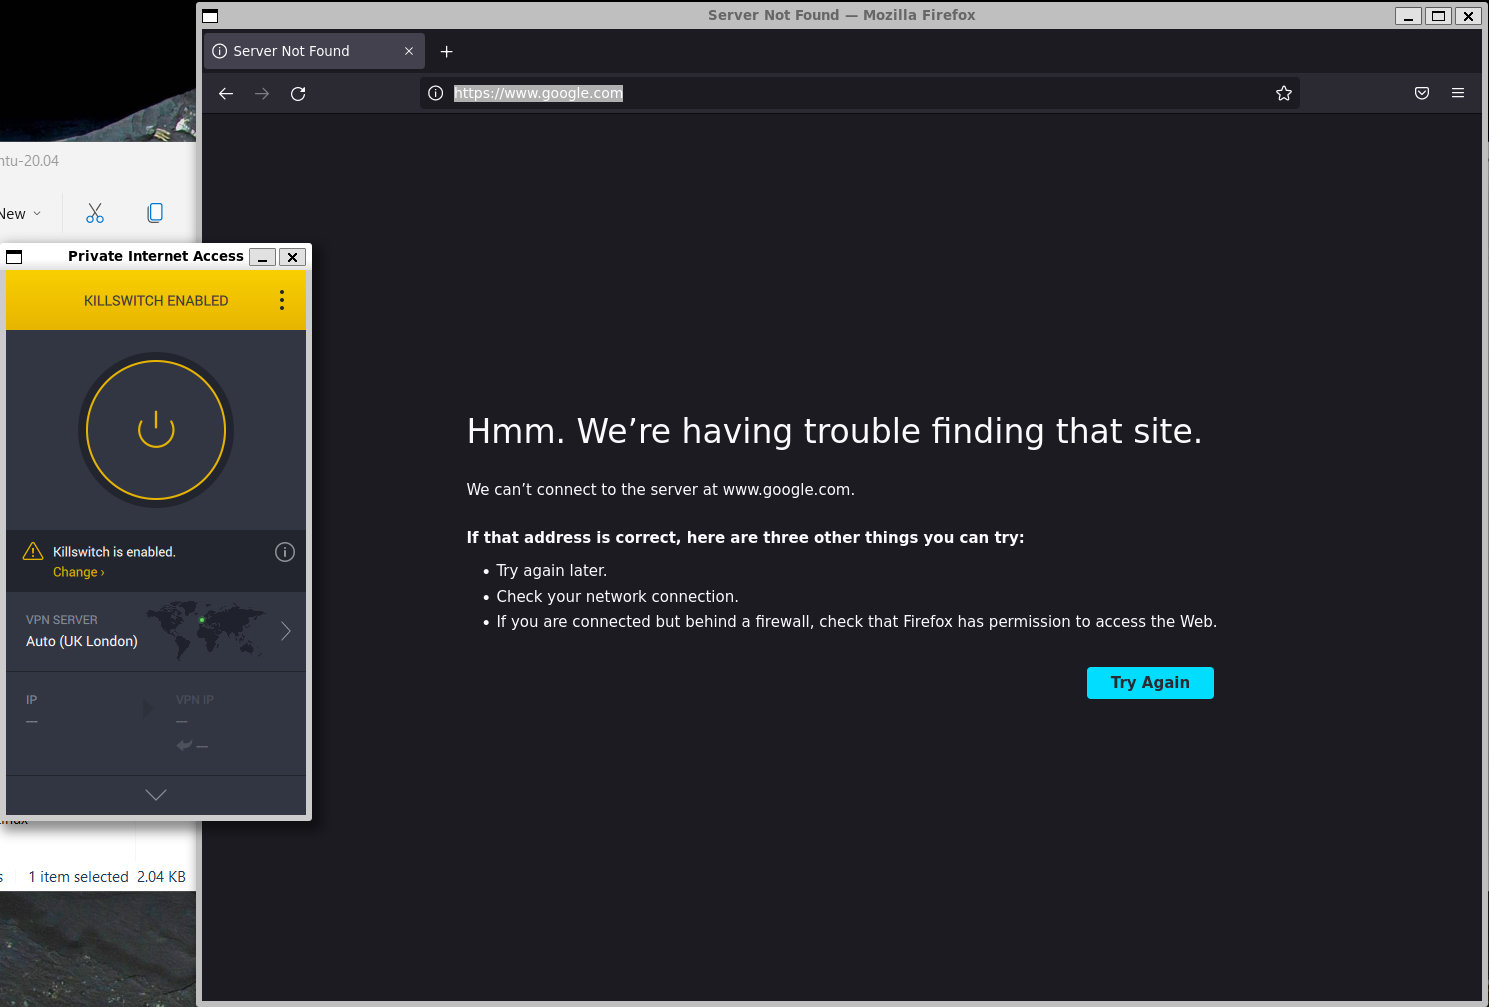The height and width of the screenshot is (1007, 1489).
Task: Select the Auto (UK London) server text
Action: pyautogui.click(x=82, y=641)
